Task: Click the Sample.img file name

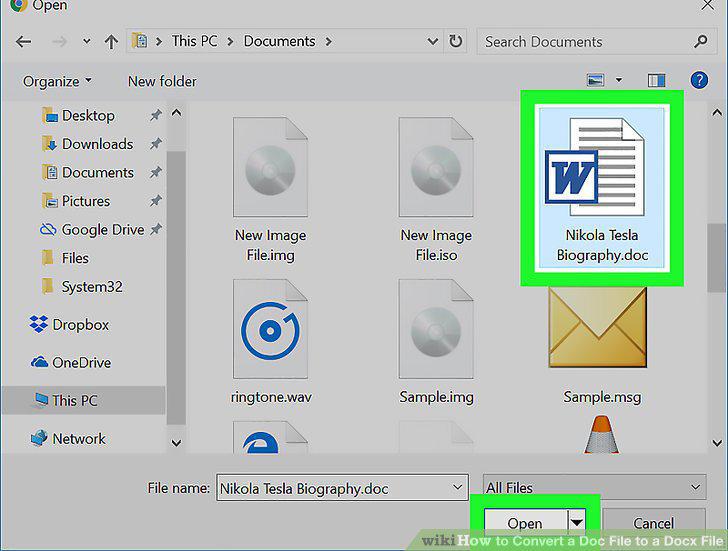Action: 436,397
